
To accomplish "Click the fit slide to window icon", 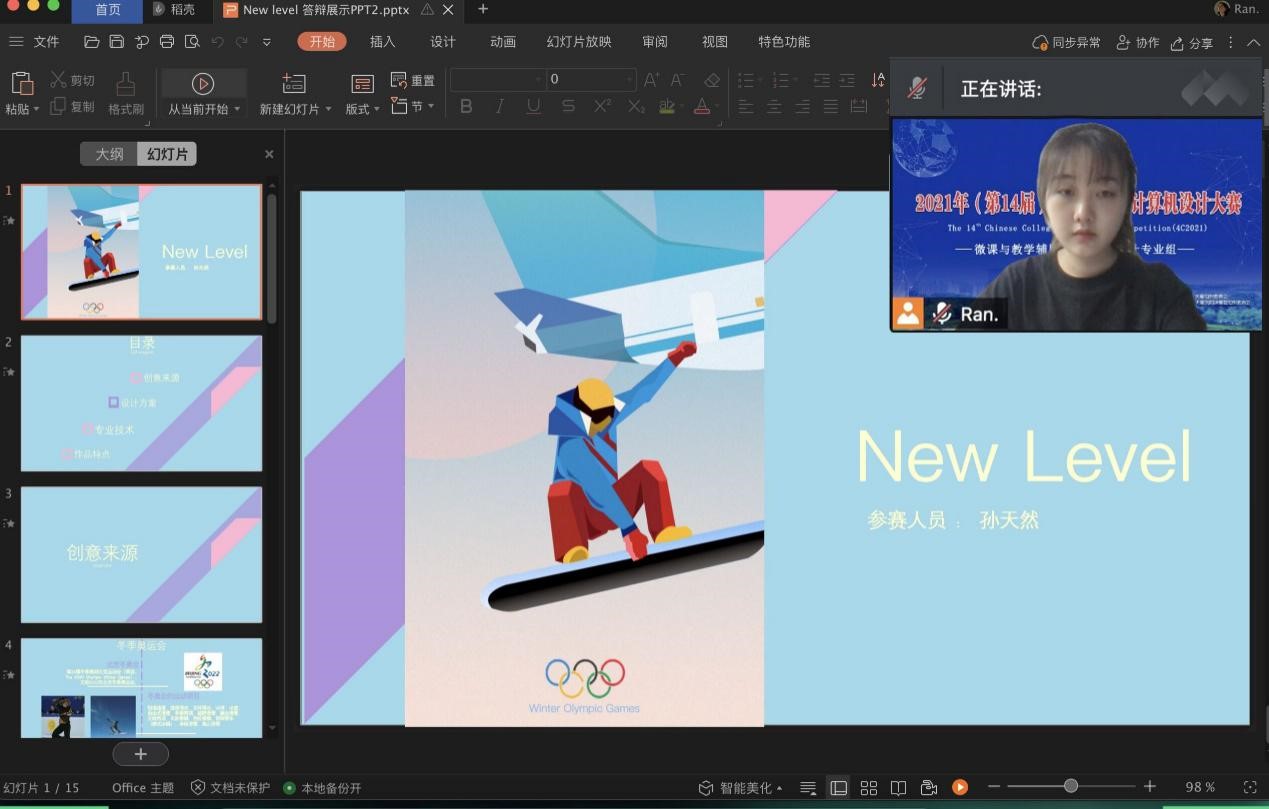I will 1250,788.
